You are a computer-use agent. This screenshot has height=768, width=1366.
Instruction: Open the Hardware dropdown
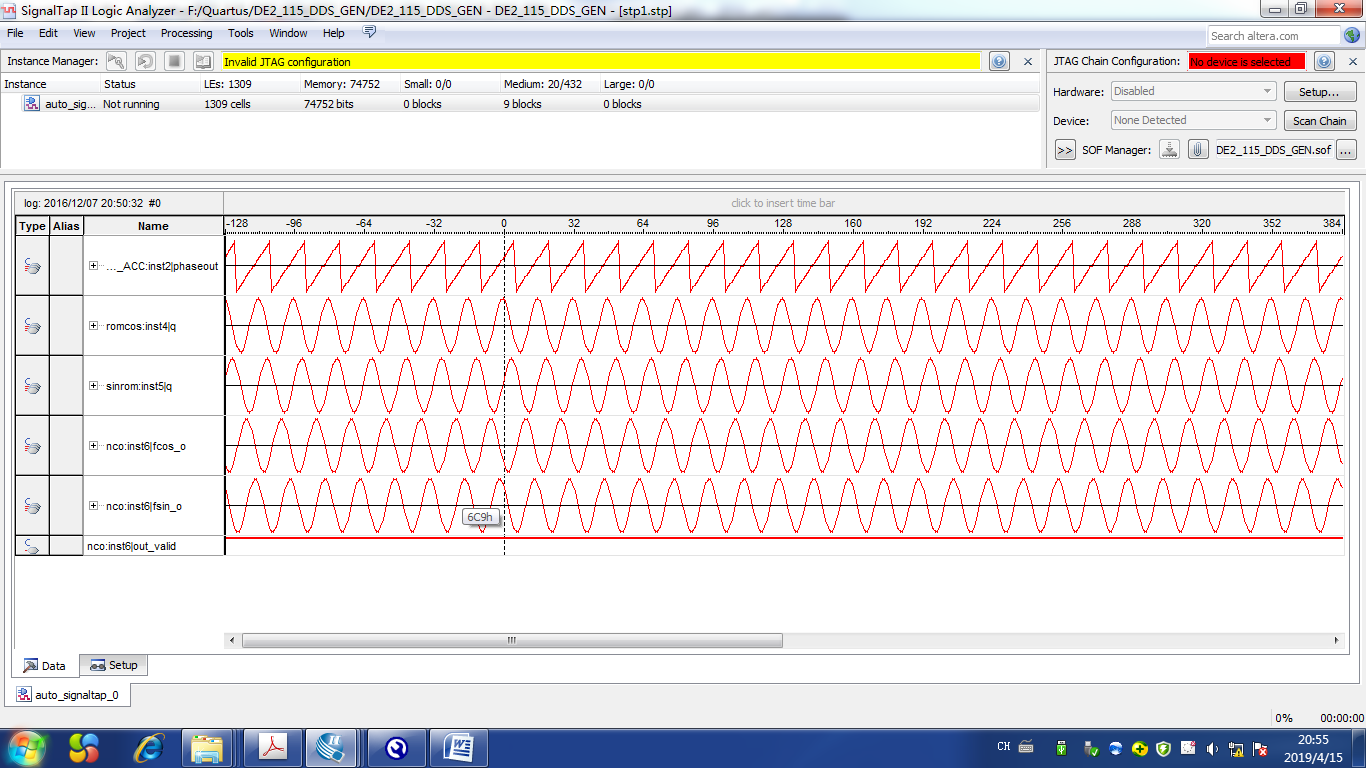(x=1193, y=91)
